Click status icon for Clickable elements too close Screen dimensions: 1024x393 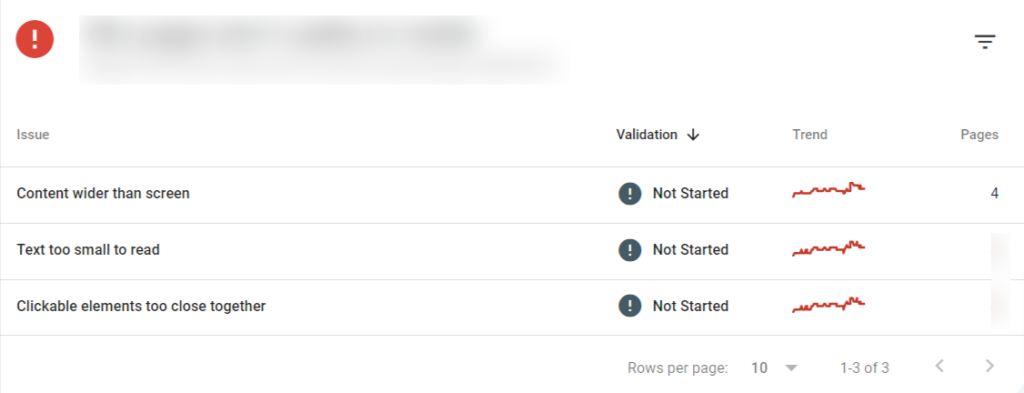(x=630, y=306)
